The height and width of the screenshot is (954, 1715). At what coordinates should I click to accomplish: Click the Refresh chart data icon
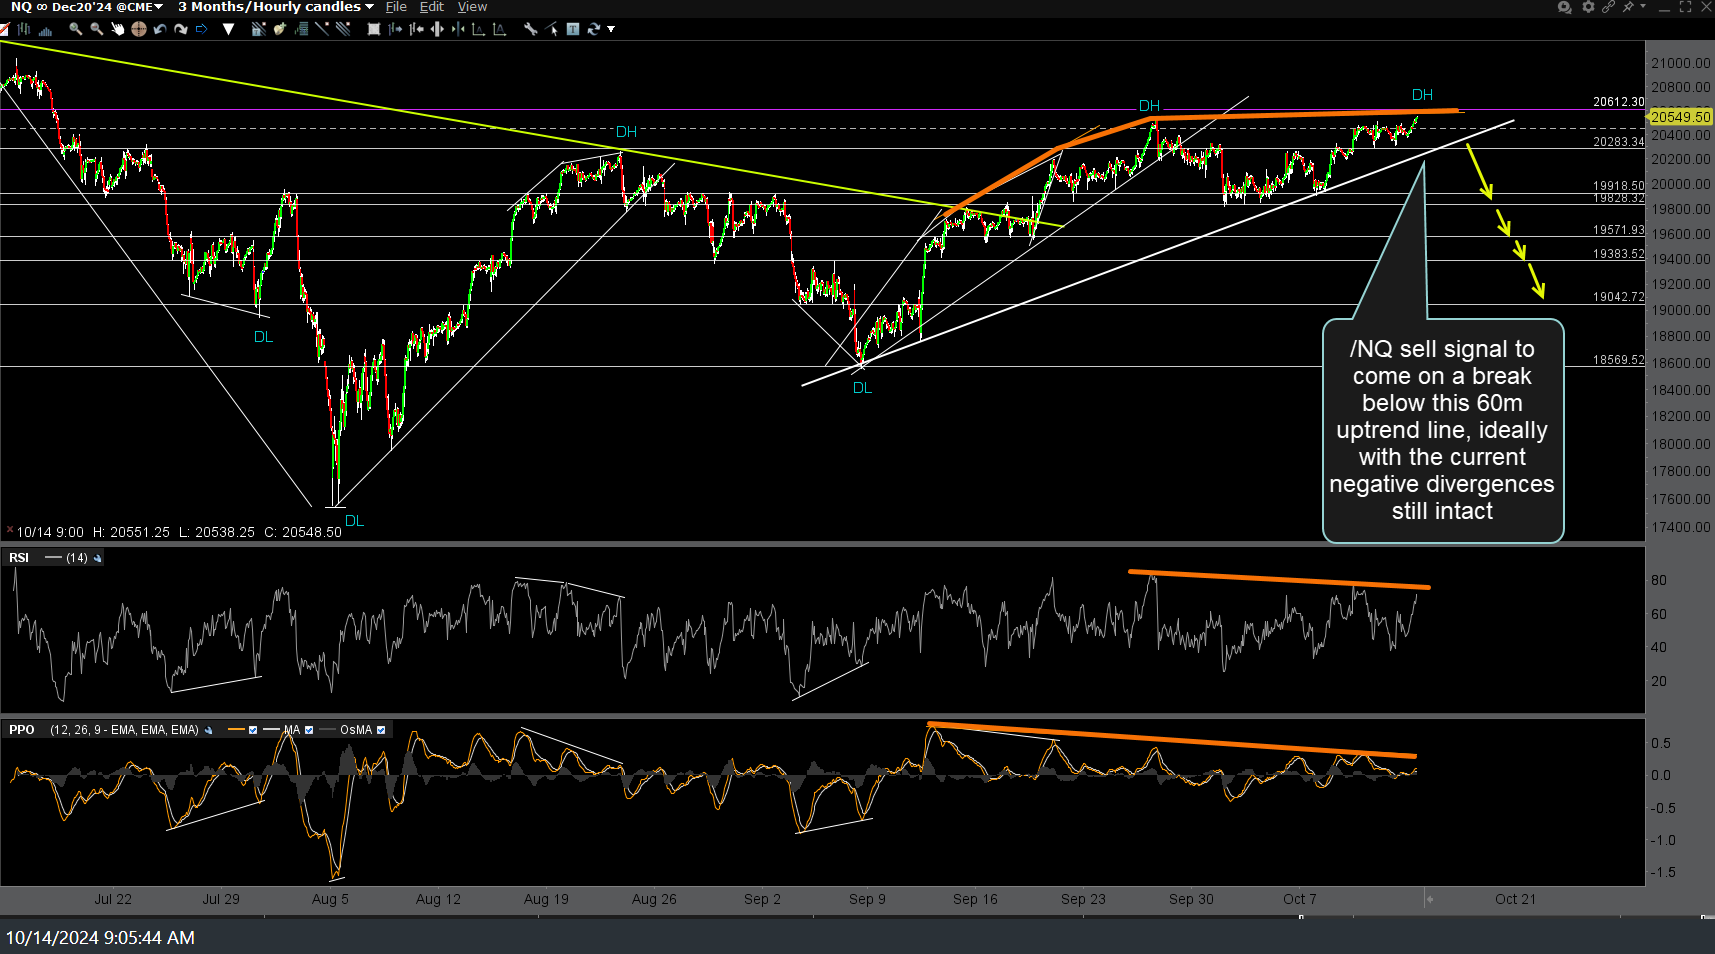(593, 29)
